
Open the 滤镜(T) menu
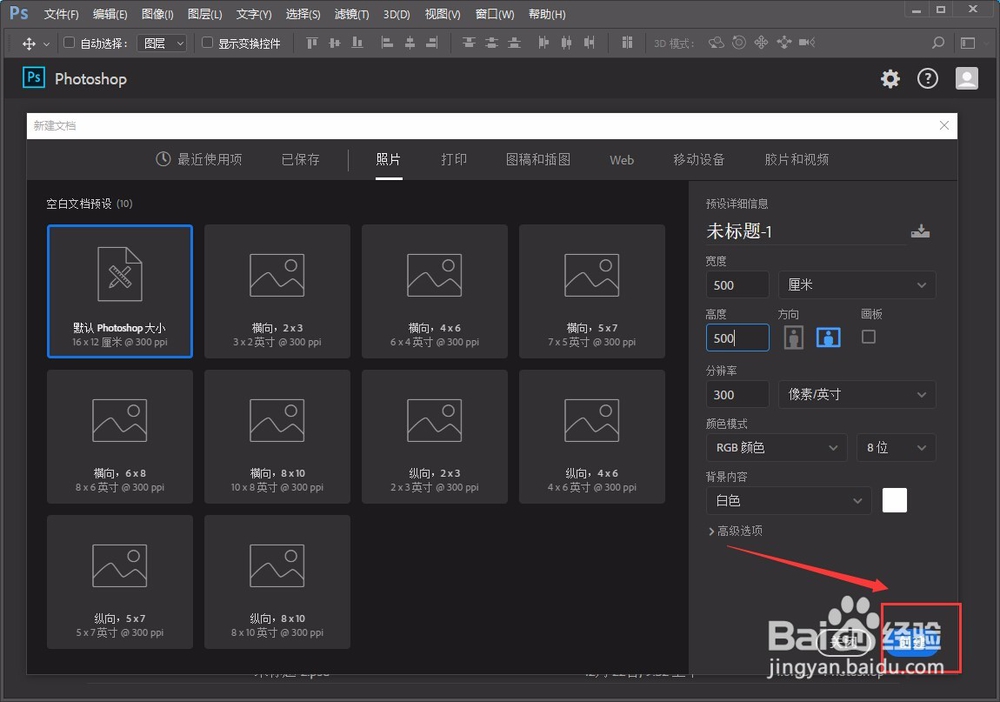[x=351, y=14]
